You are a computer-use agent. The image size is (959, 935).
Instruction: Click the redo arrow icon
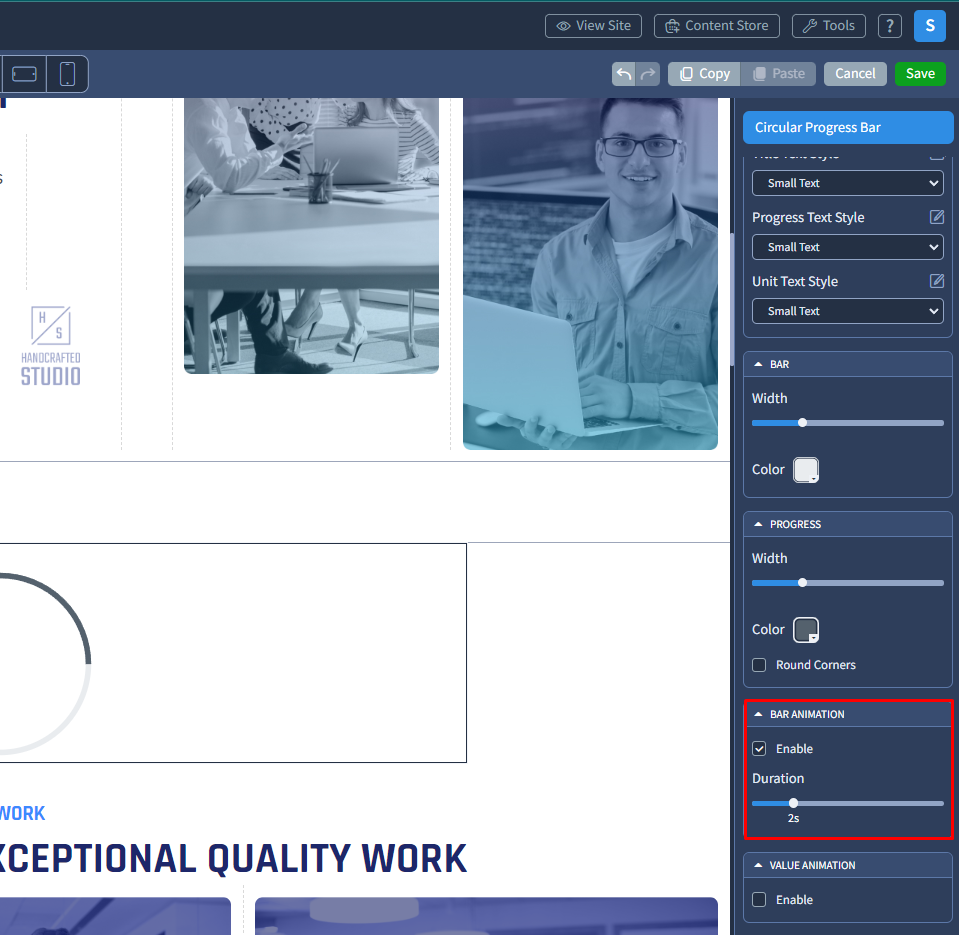click(x=648, y=74)
